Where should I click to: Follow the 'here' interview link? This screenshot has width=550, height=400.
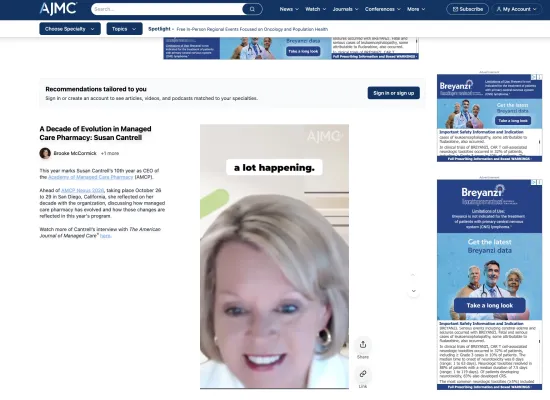tap(105, 236)
